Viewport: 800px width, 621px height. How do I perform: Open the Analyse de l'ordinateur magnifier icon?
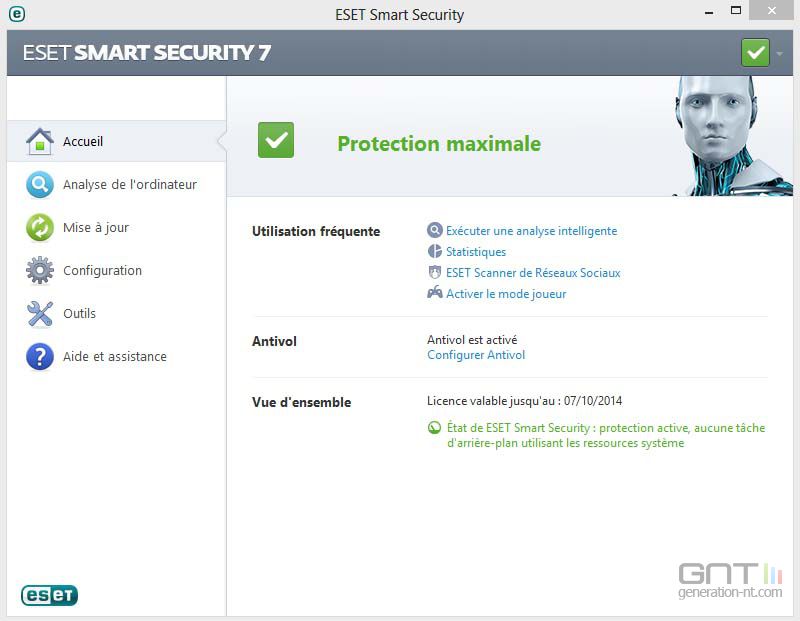pos(40,185)
